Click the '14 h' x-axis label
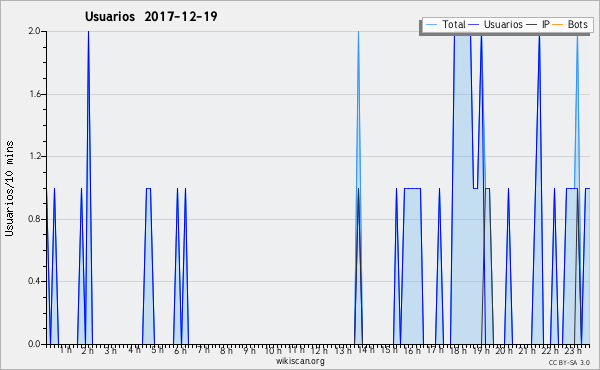 (x=366, y=349)
